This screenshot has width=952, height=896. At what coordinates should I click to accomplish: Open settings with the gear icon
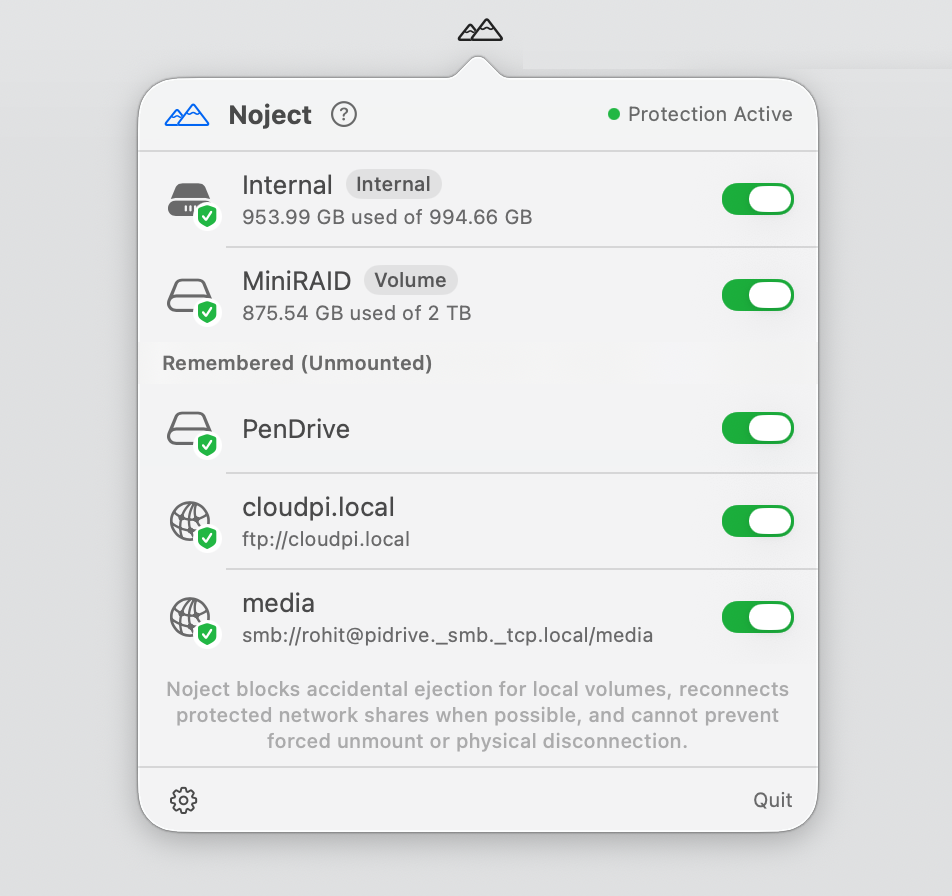(x=183, y=800)
